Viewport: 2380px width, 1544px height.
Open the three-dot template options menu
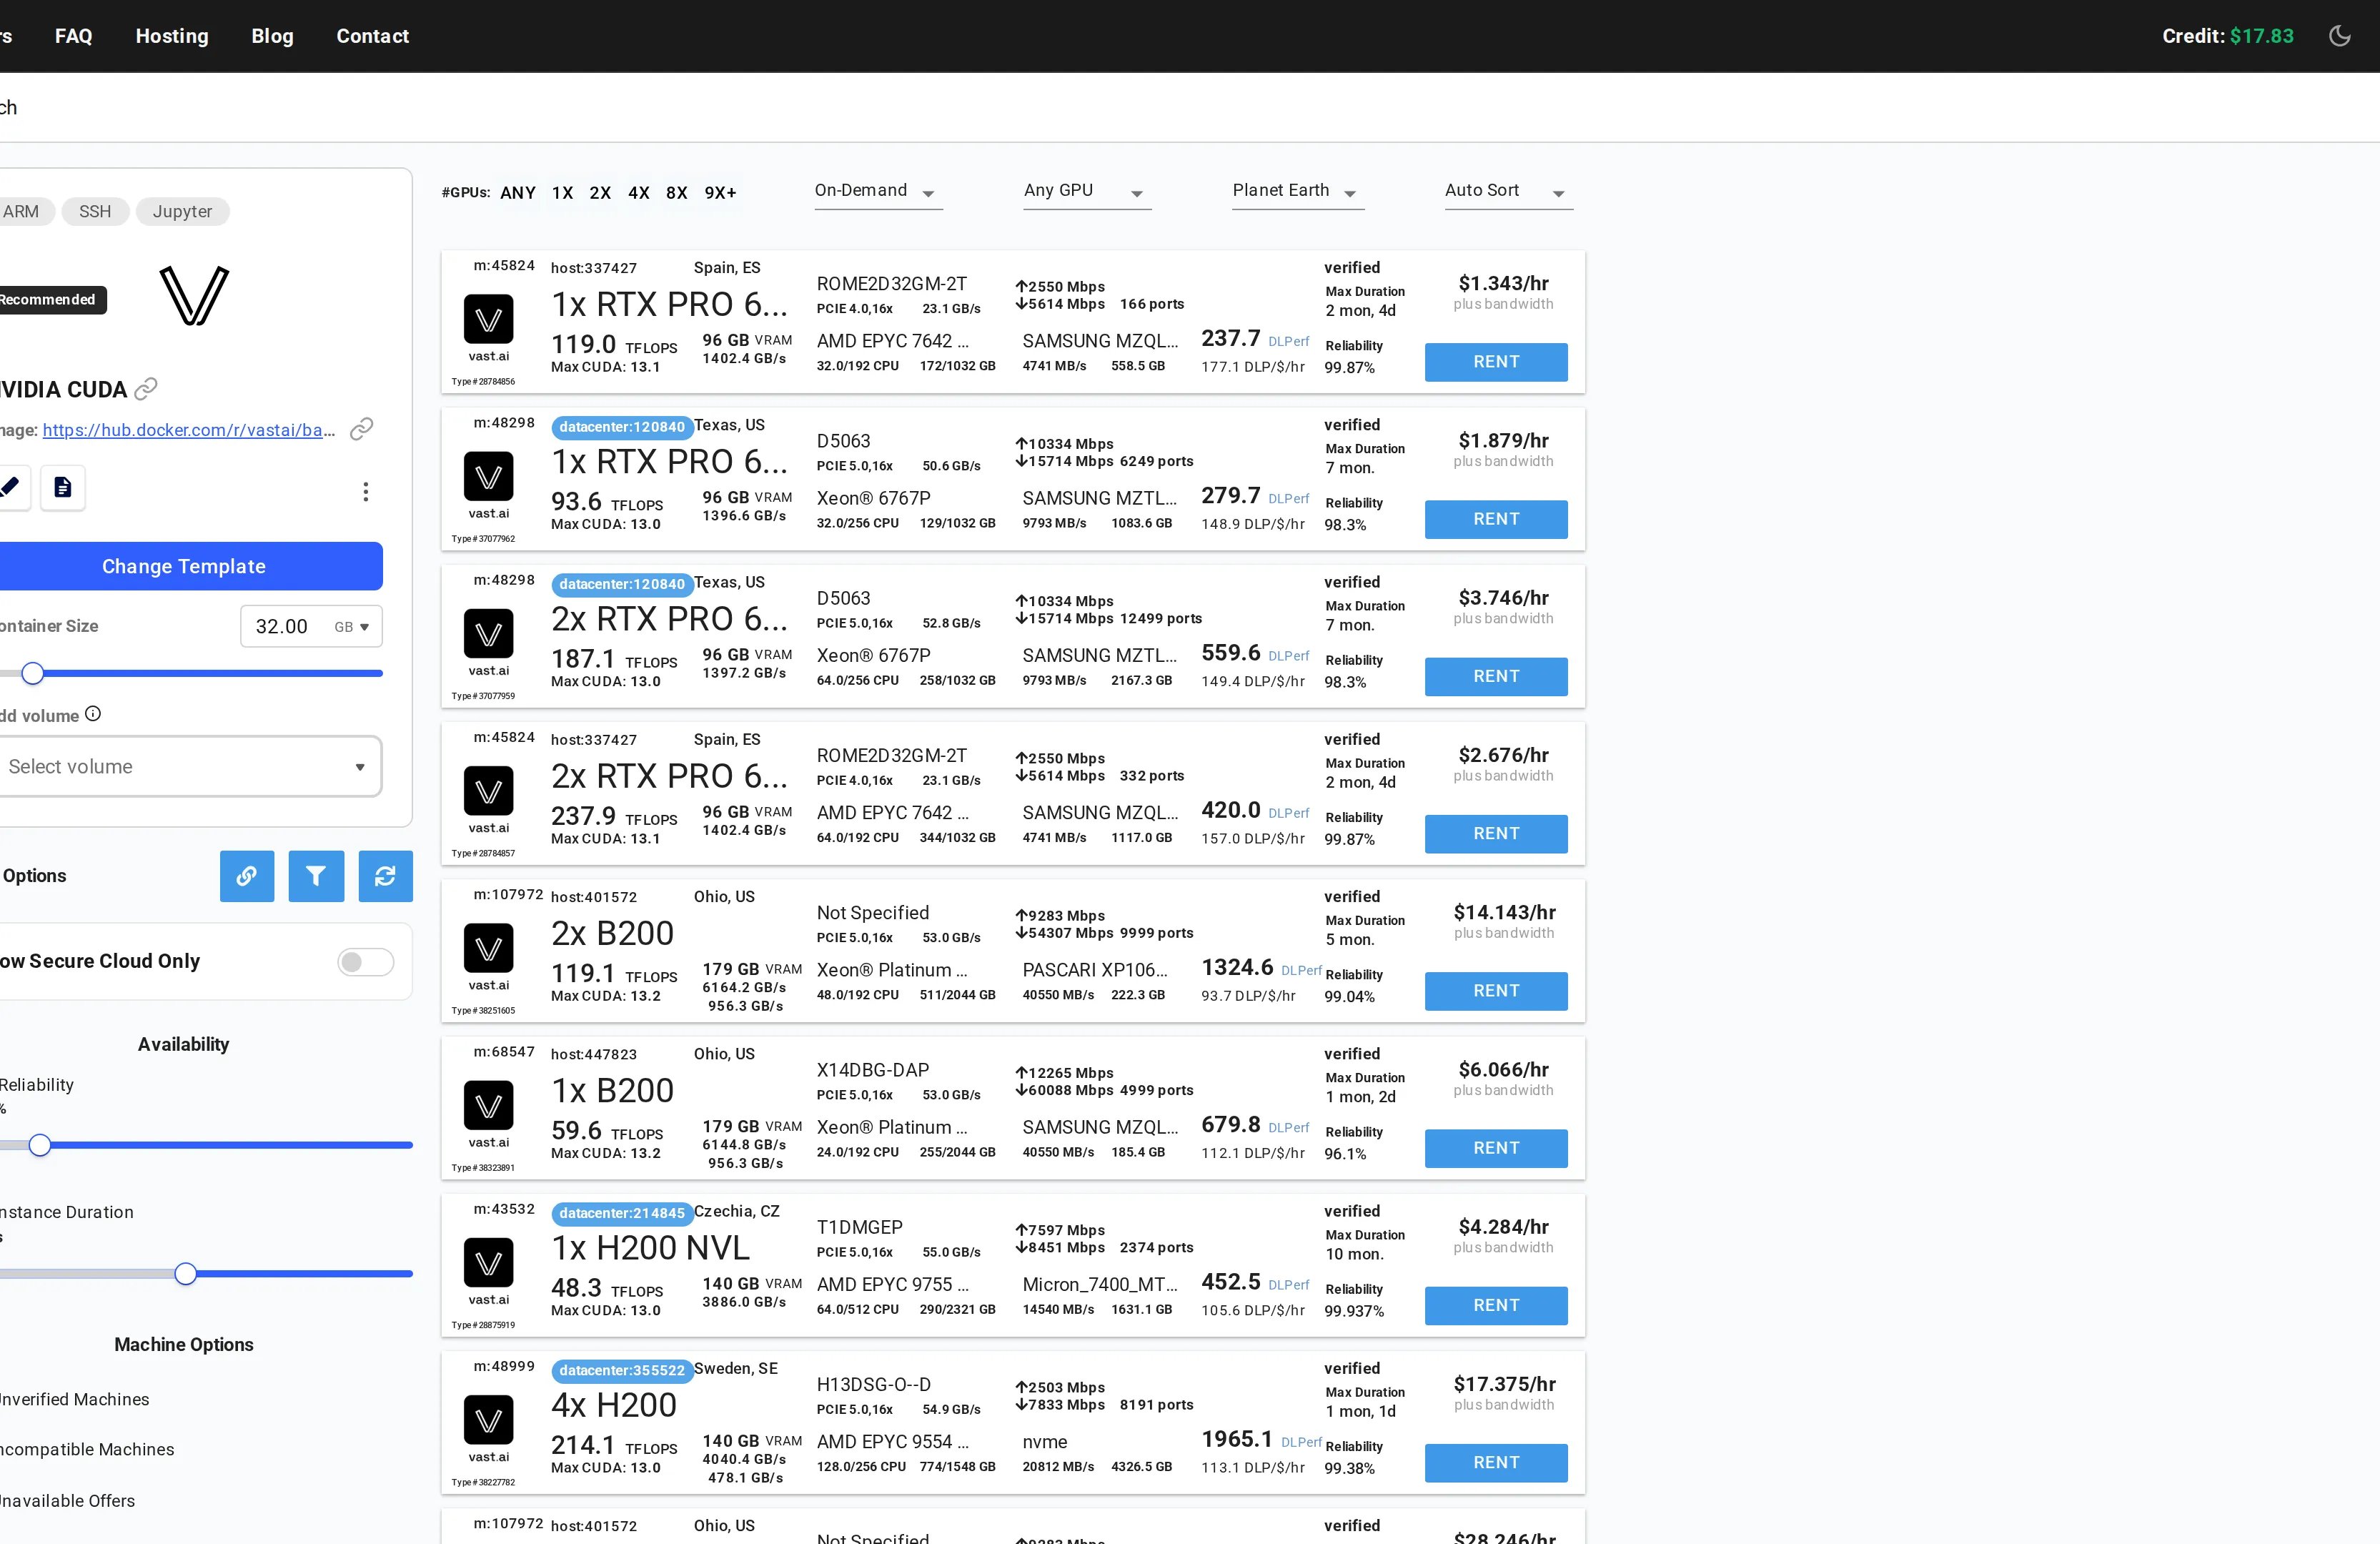coord(366,491)
